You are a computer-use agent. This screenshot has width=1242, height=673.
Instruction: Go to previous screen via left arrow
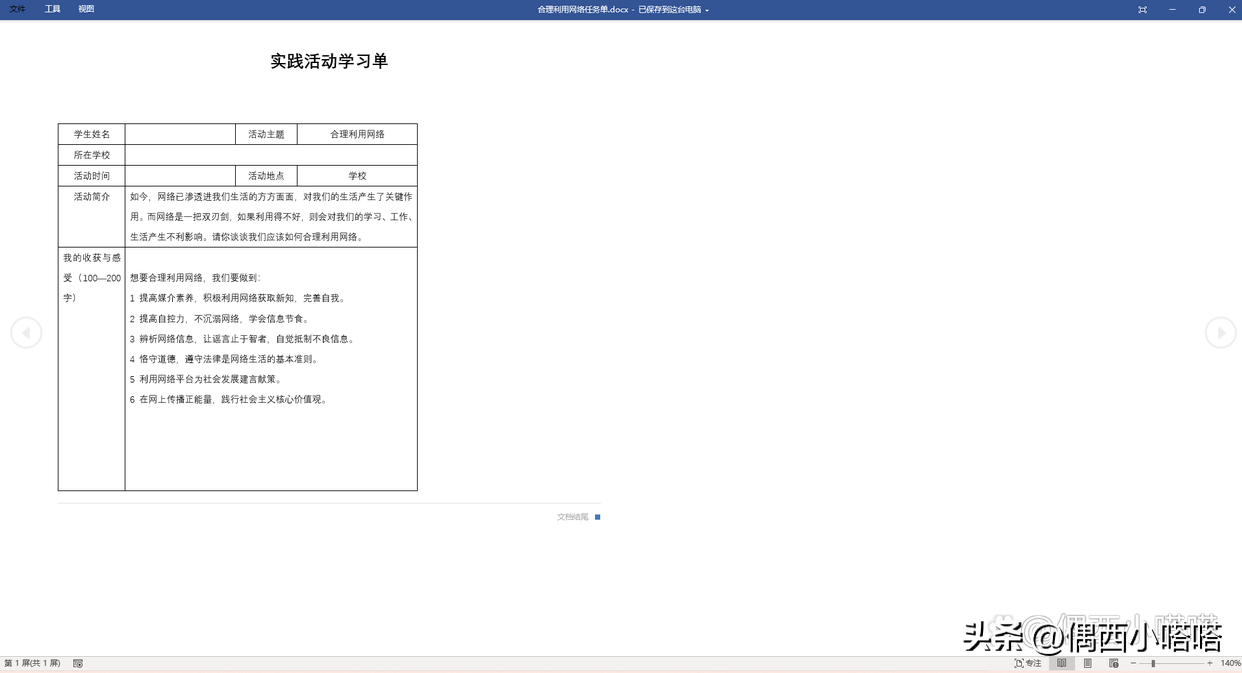[26, 333]
